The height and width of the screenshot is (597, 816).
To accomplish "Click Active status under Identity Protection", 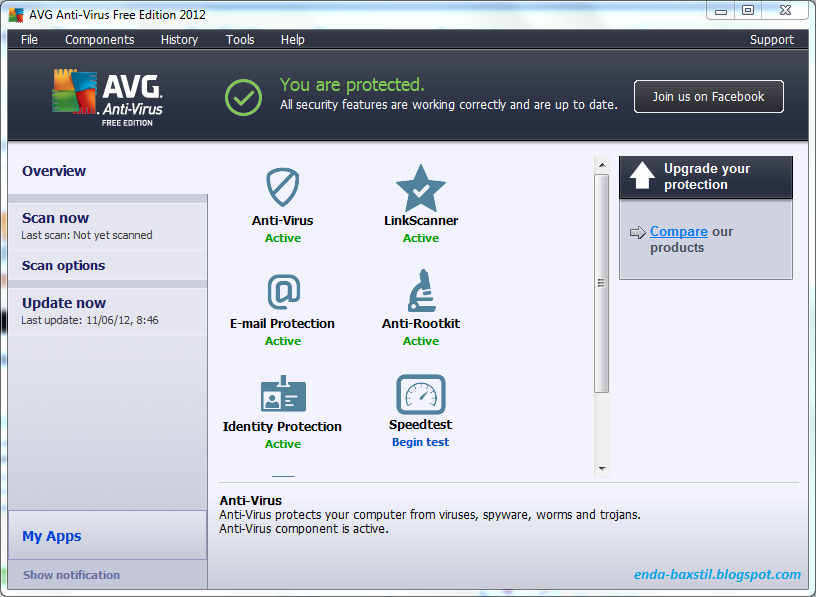I will point(283,444).
